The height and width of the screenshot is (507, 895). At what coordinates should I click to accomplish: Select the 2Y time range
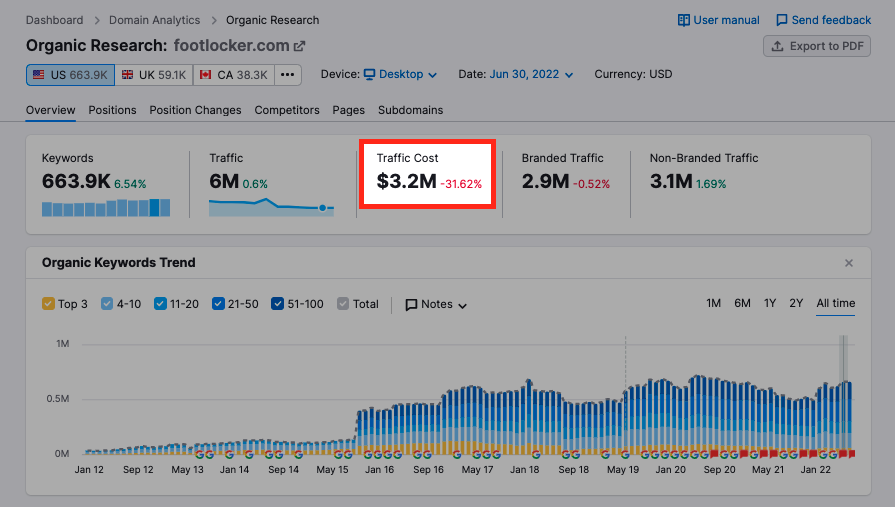click(796, 303)
